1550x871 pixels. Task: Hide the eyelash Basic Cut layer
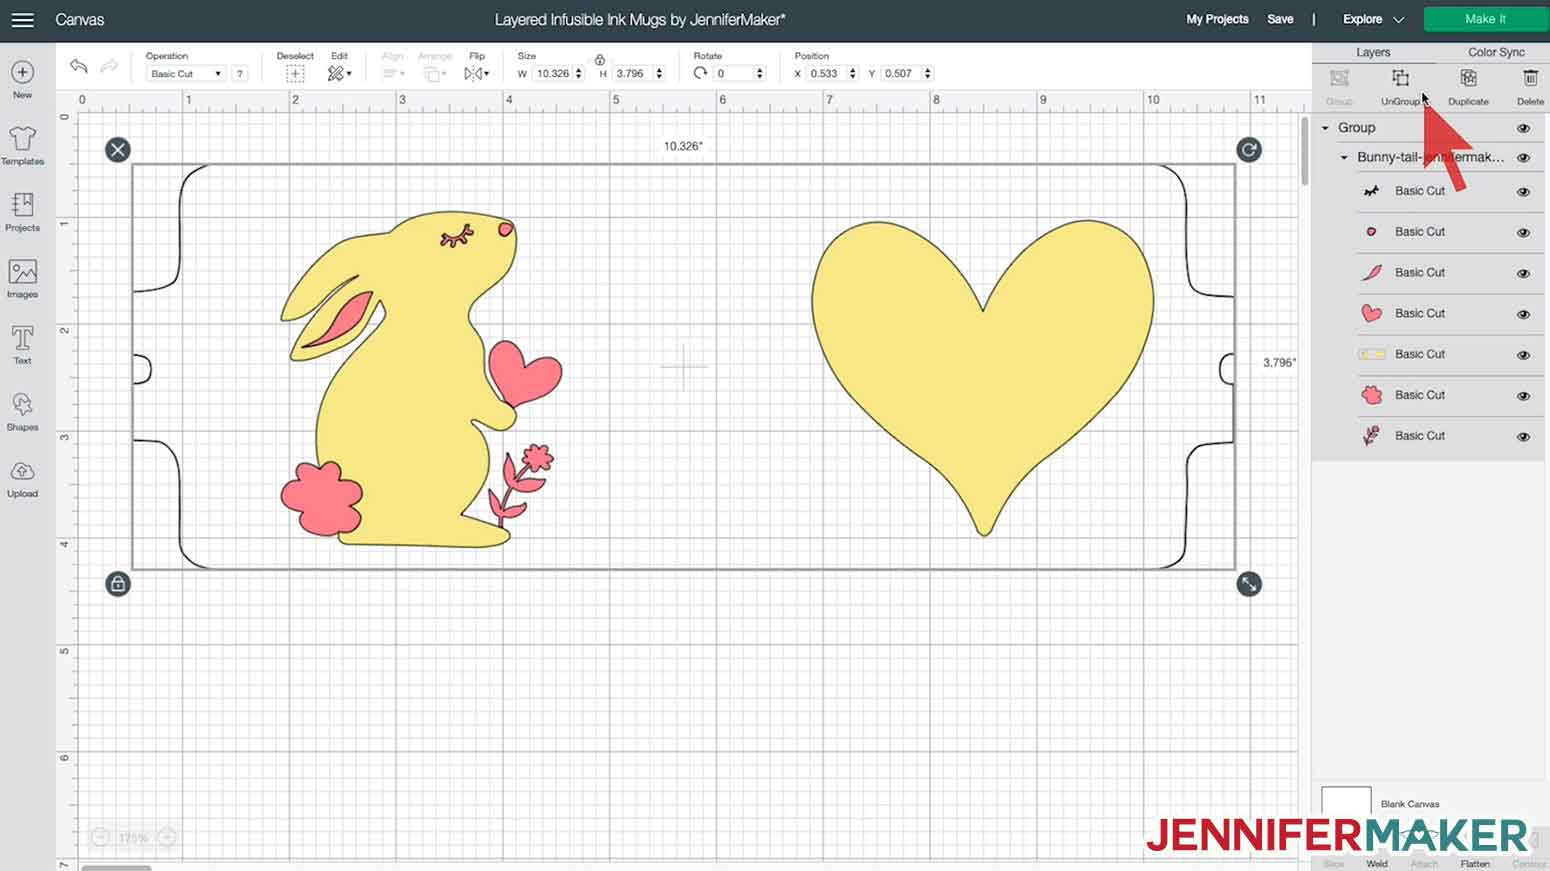coord(1524,192)
